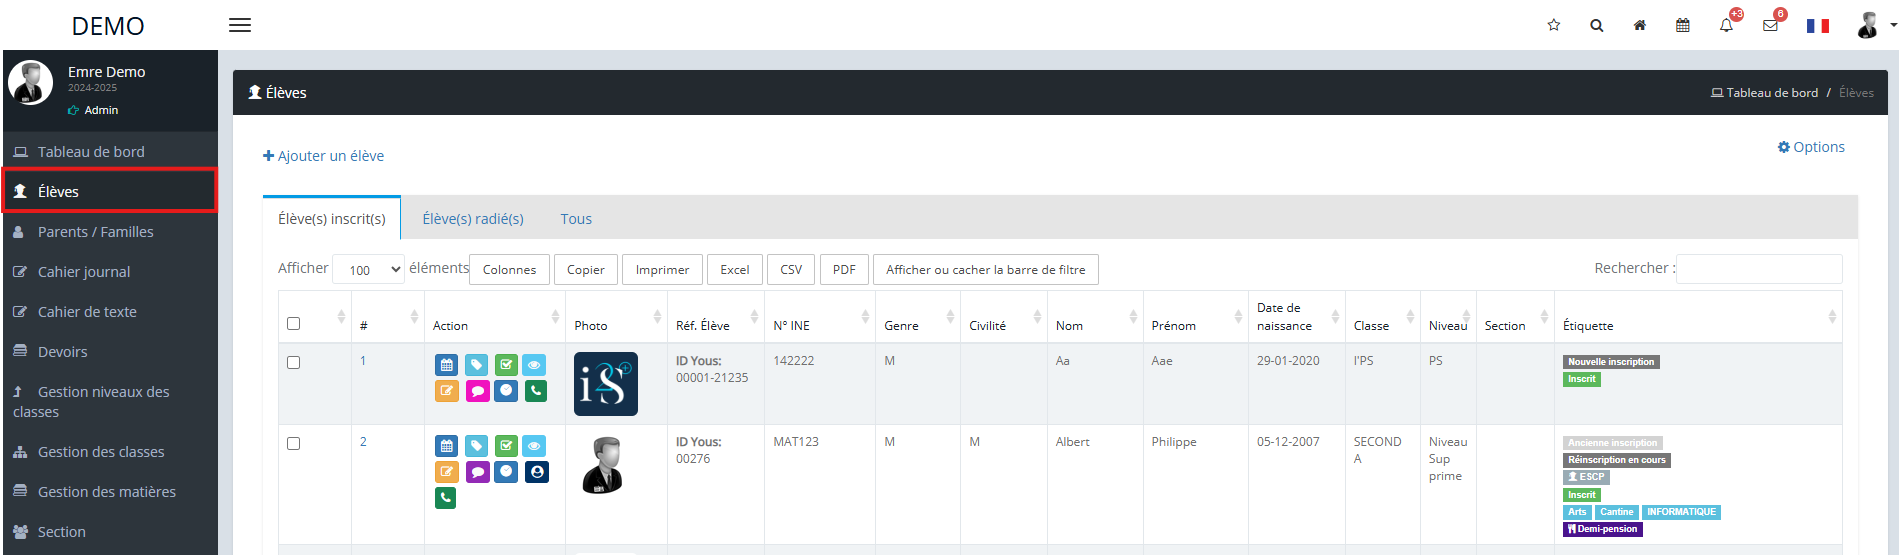1899x555 pixels.
Task: Open the envelope messages icon
Action: pos(1770,26)
